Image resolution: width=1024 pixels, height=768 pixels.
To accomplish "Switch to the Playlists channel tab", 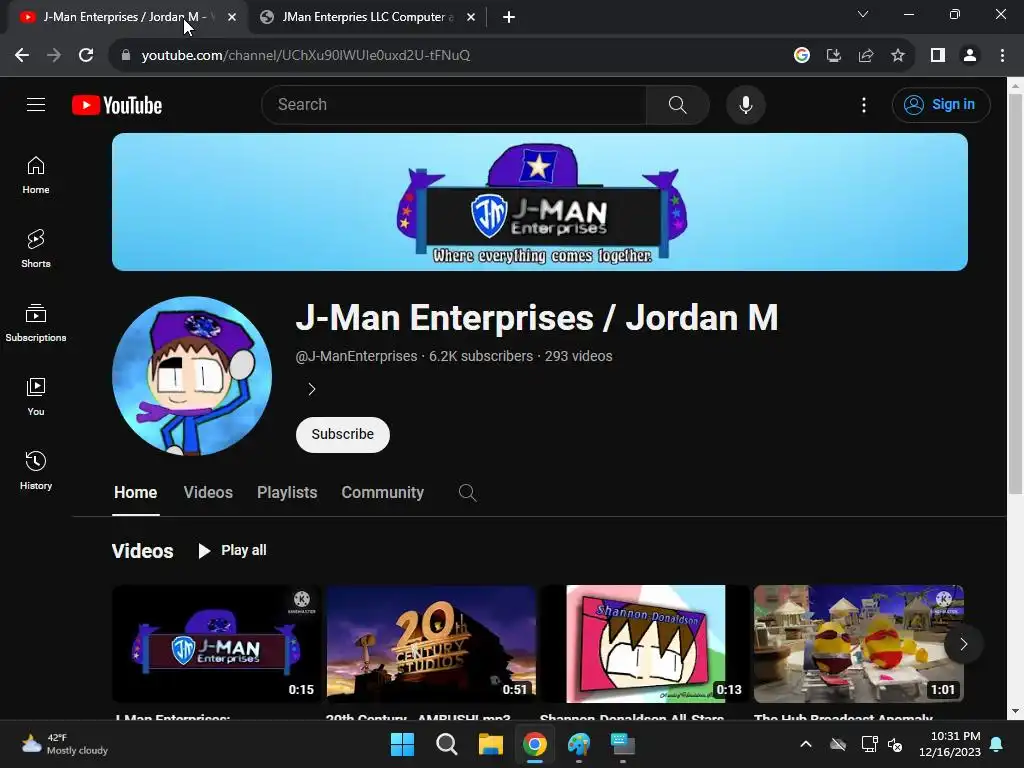I will tap(287, 492).
